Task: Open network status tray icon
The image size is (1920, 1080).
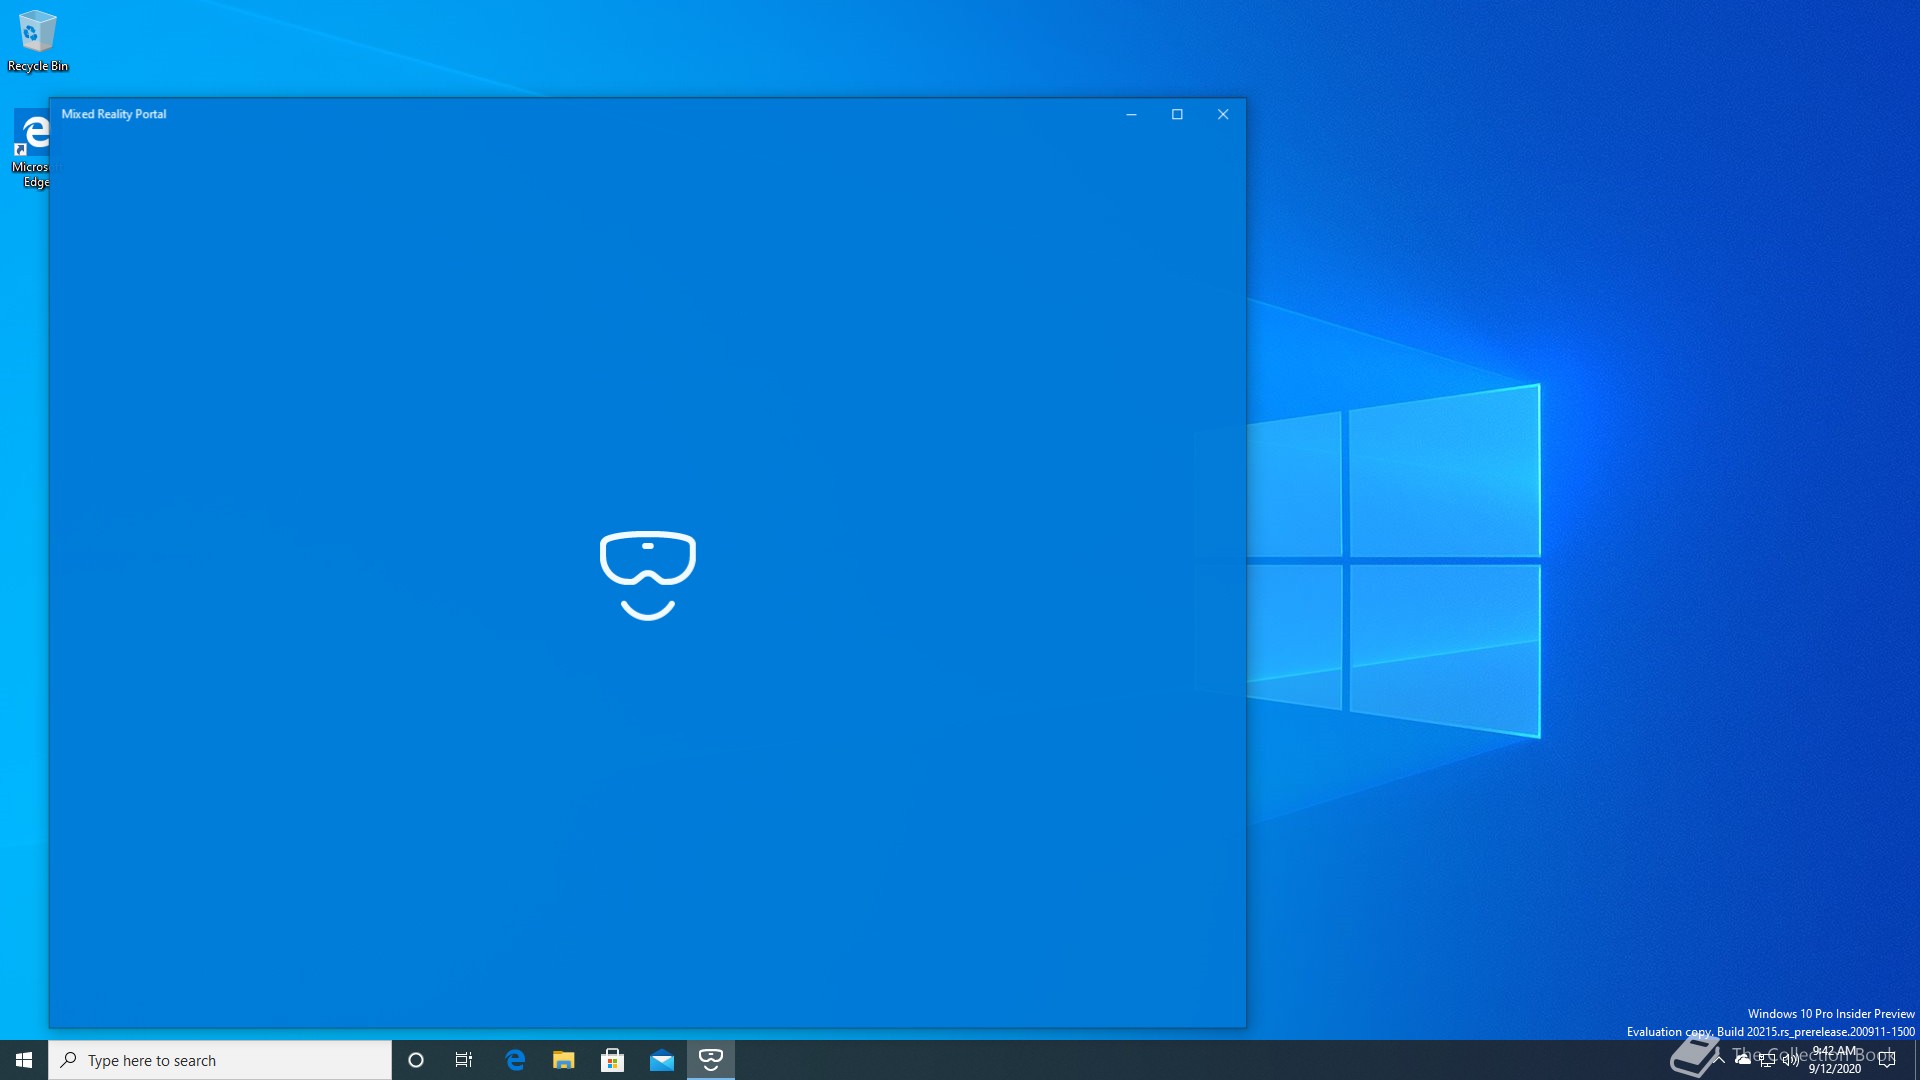Action: (x=1767, y=1060)
